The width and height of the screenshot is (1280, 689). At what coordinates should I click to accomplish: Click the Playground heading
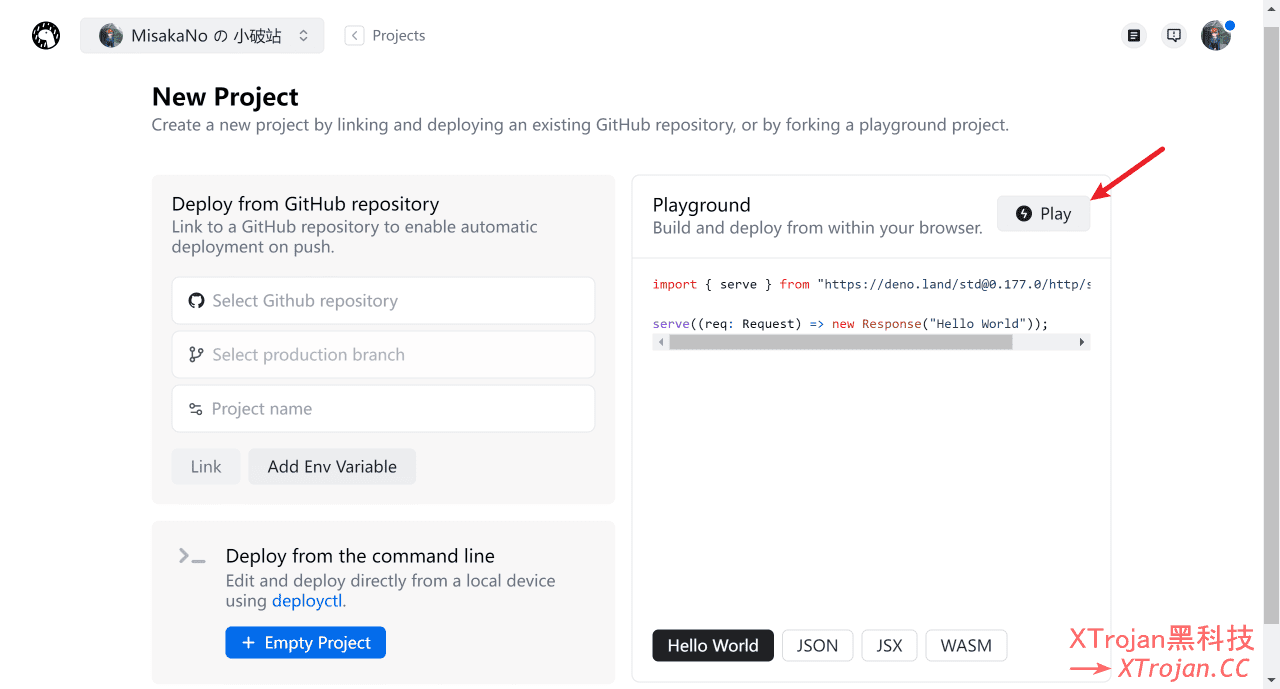(701, 205)
